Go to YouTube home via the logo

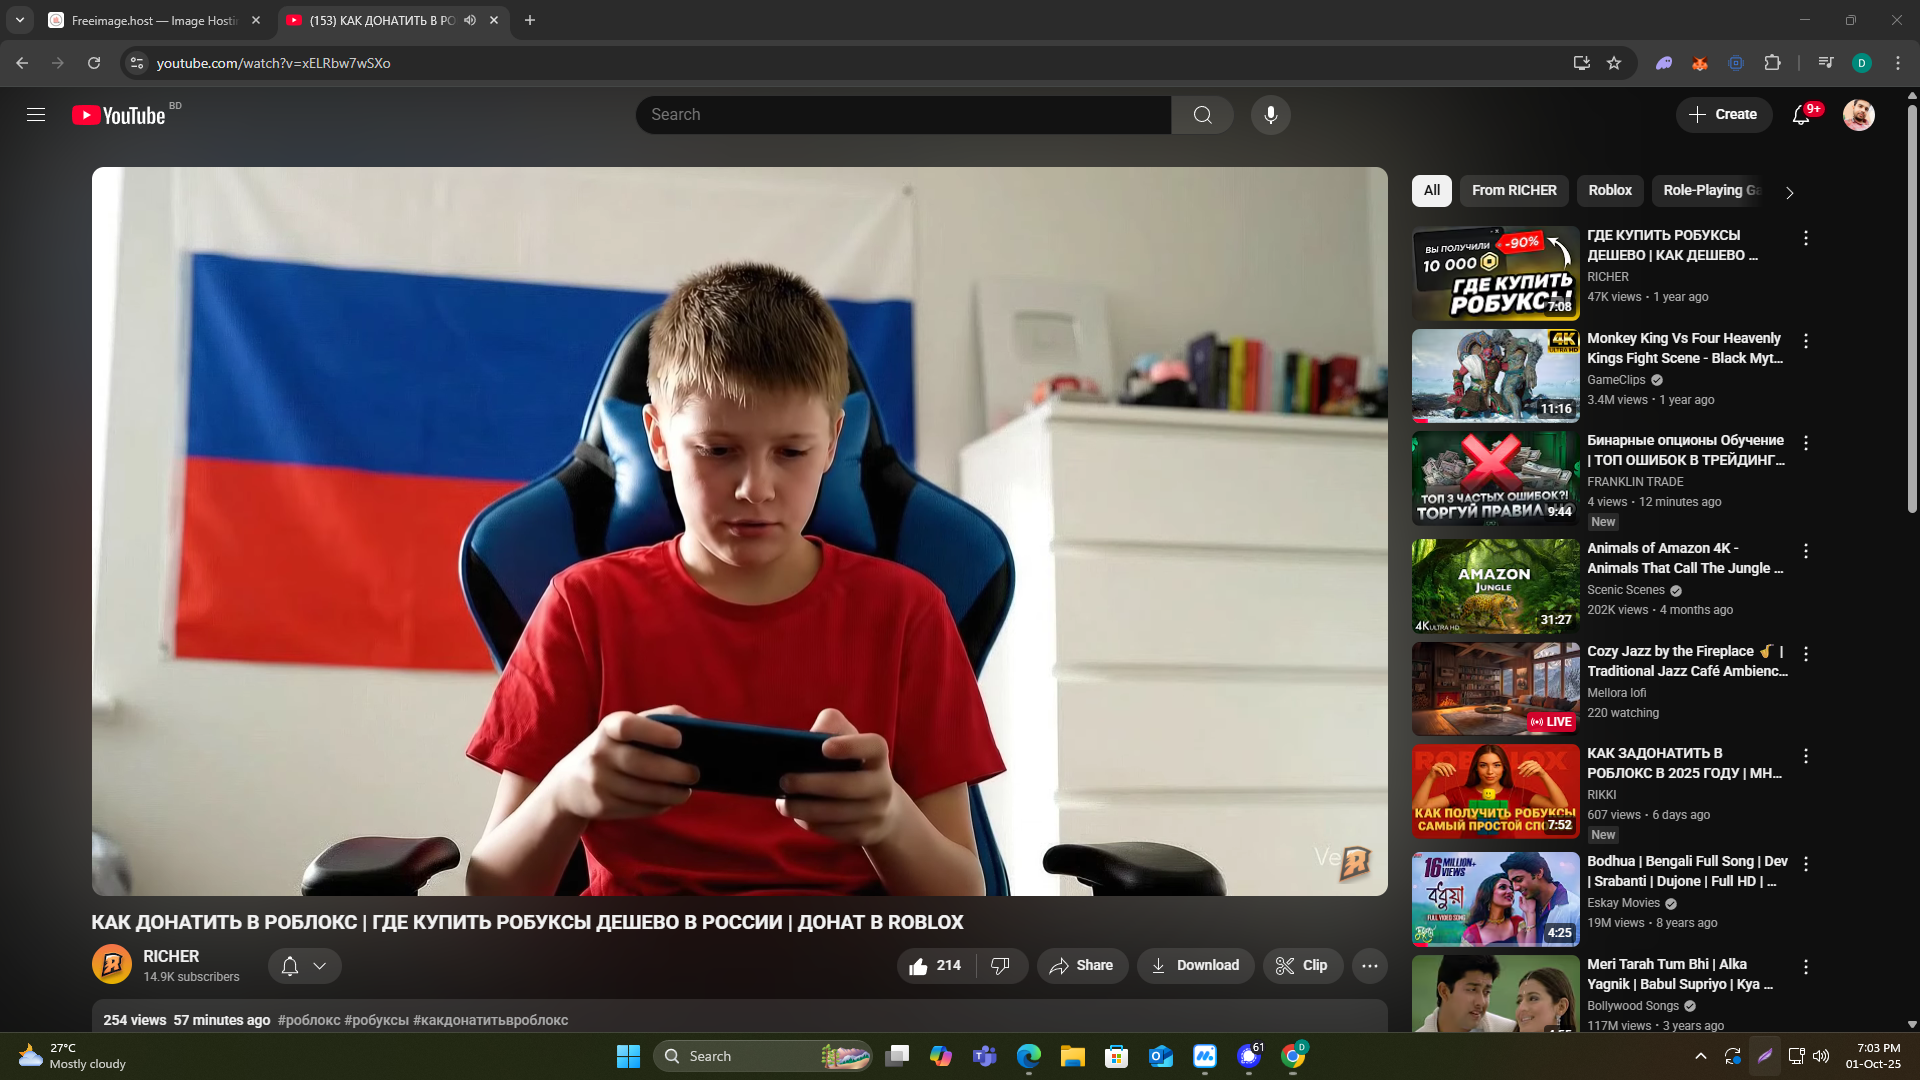click(x=118, y=115)
